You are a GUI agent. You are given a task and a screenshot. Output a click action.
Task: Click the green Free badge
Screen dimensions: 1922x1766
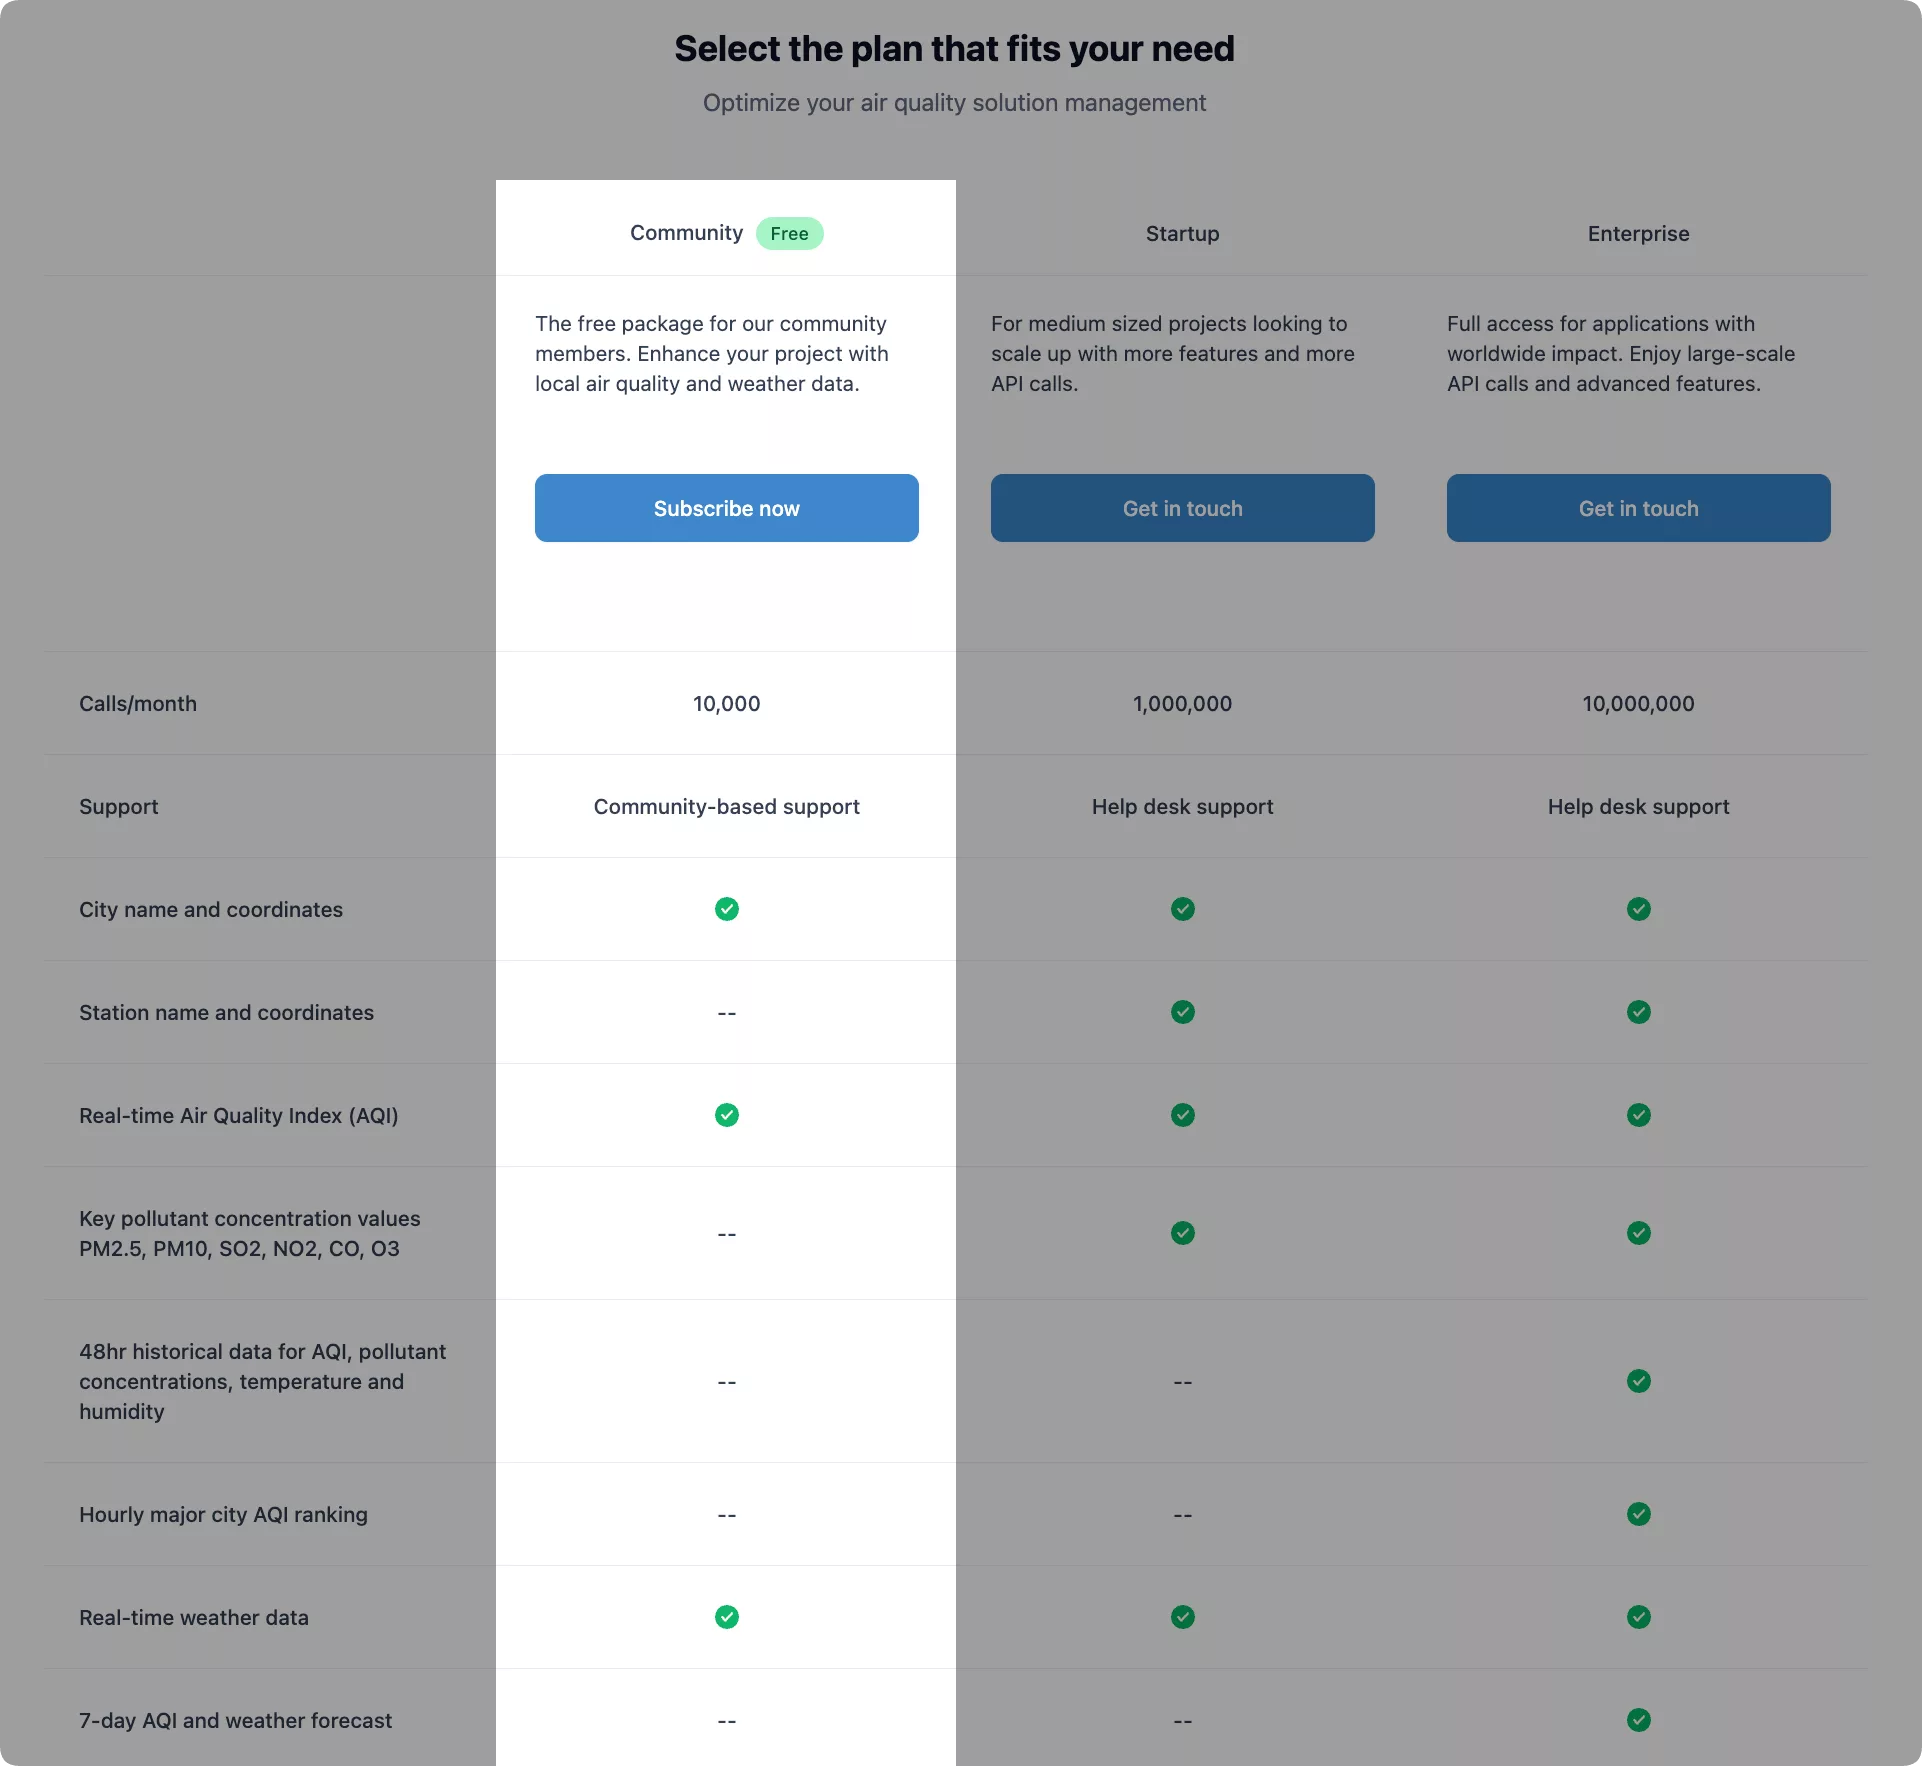tap(789, 233)
